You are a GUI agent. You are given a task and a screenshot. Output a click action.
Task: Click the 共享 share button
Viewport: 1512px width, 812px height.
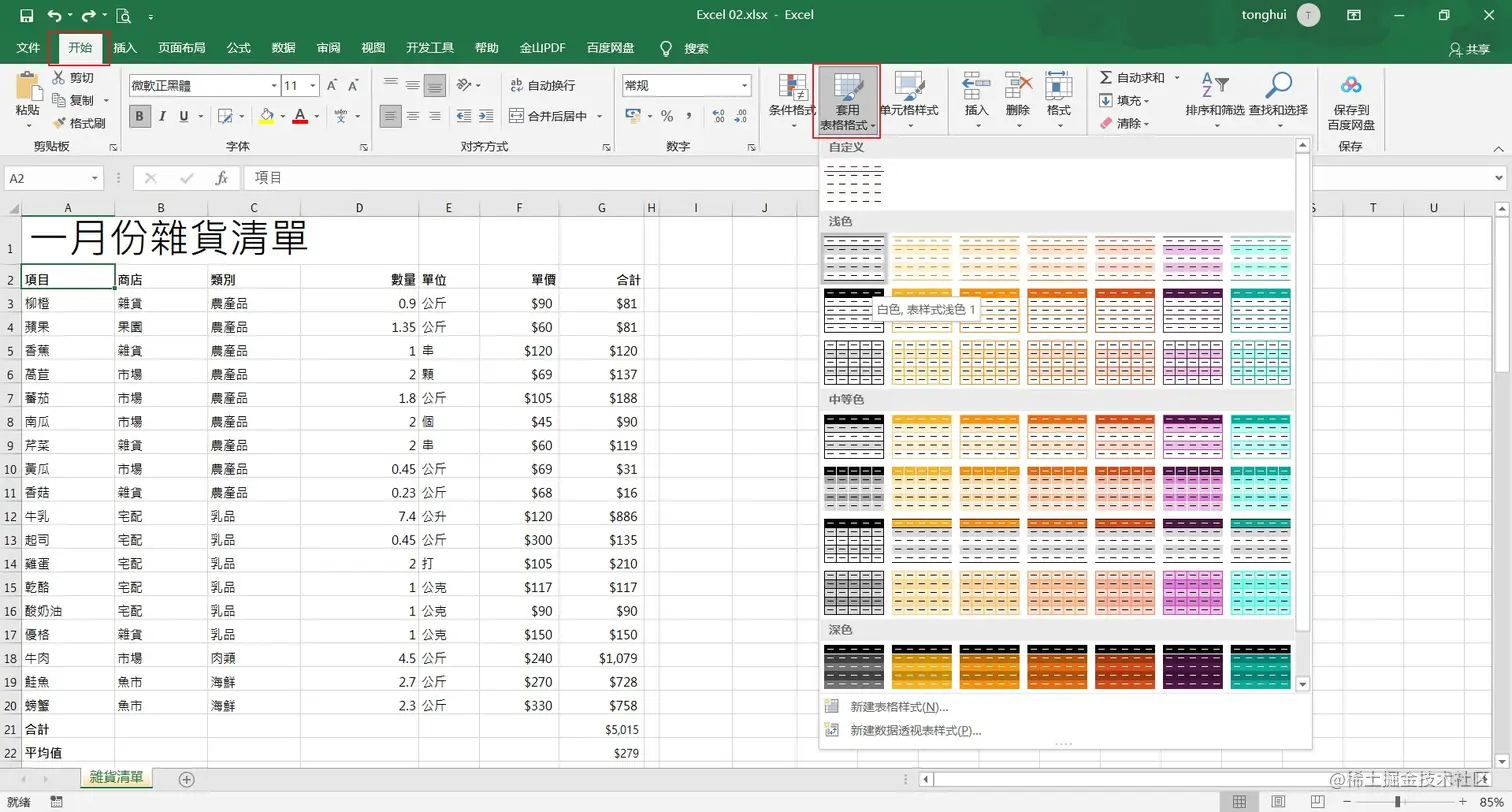pyautogui.click(x=1469, y=48)
